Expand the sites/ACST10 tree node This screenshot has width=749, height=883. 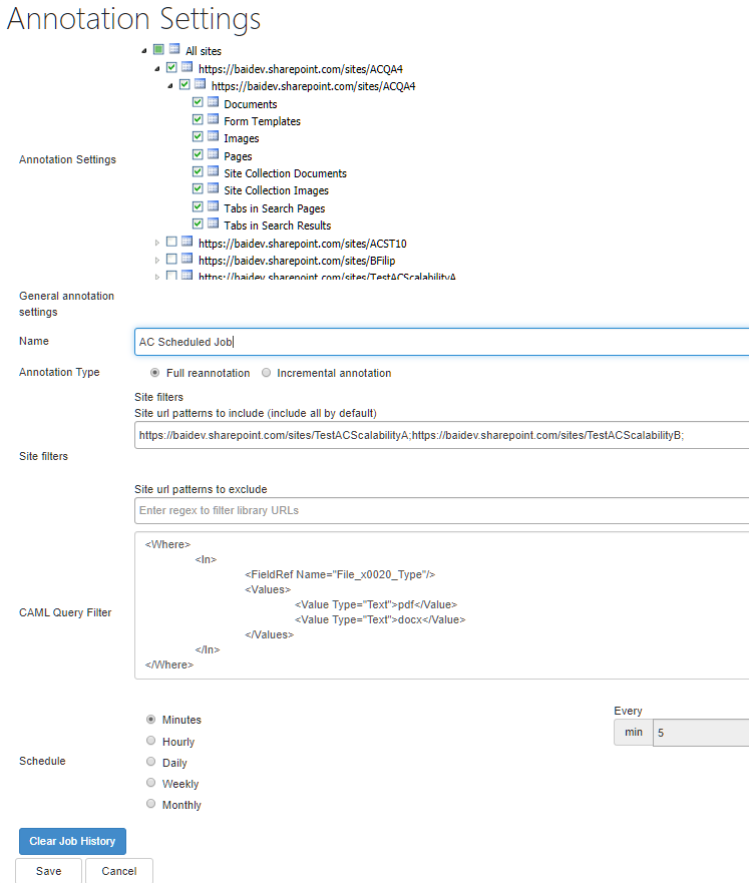tap(157, 243)
